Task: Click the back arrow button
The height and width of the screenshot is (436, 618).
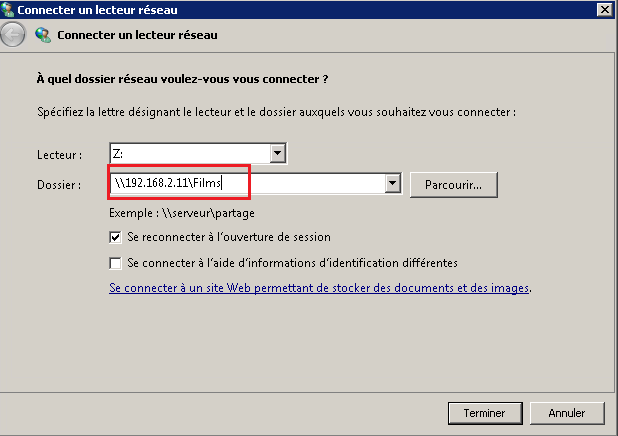Action: pos(13,35)
